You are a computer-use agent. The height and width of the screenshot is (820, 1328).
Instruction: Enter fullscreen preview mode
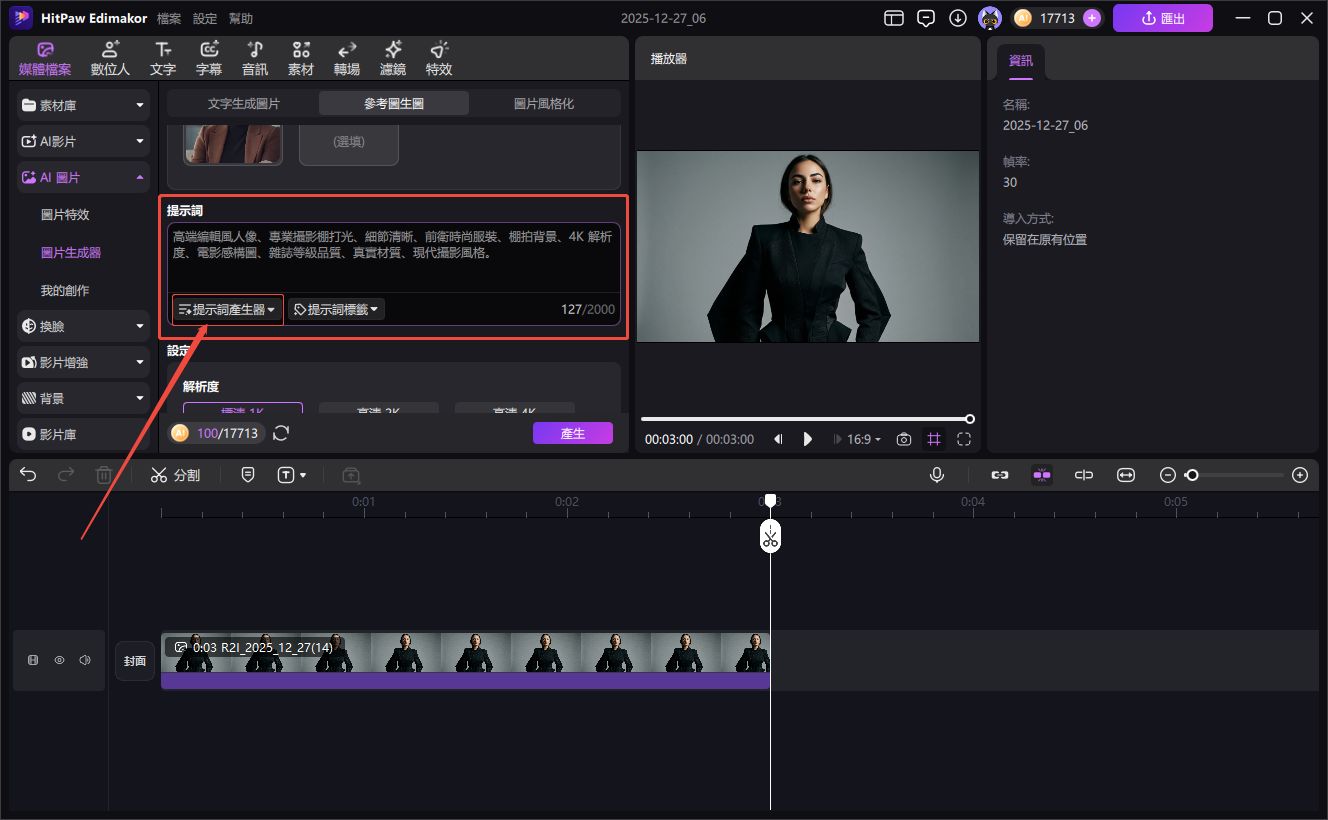point(964,439)
